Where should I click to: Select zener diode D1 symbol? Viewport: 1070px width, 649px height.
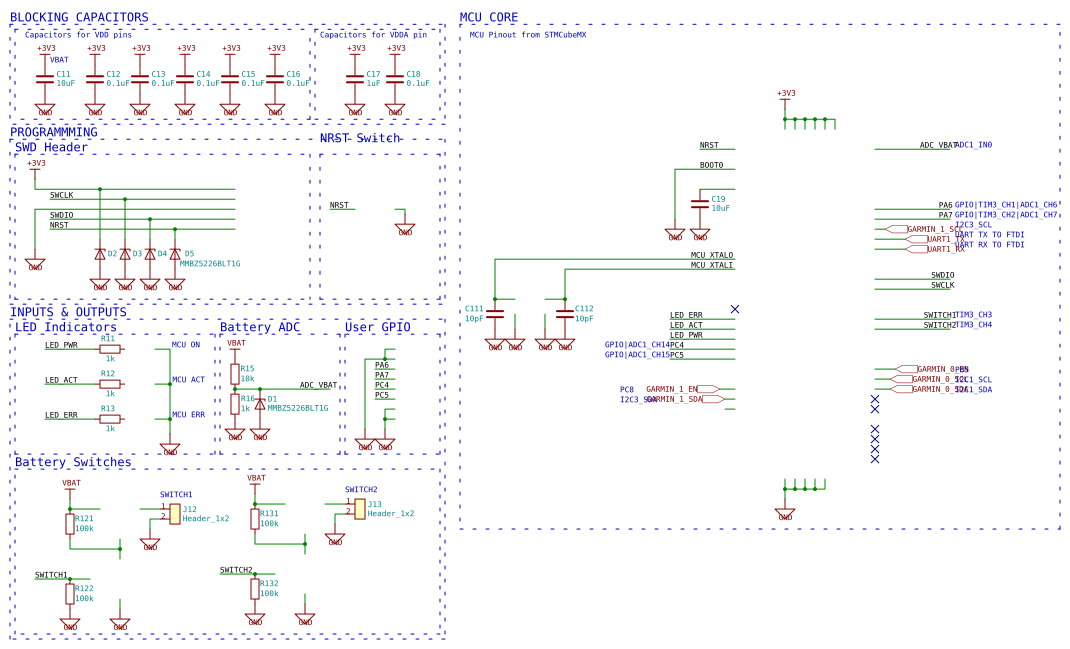pyautogui.click(x=260, y=404)
